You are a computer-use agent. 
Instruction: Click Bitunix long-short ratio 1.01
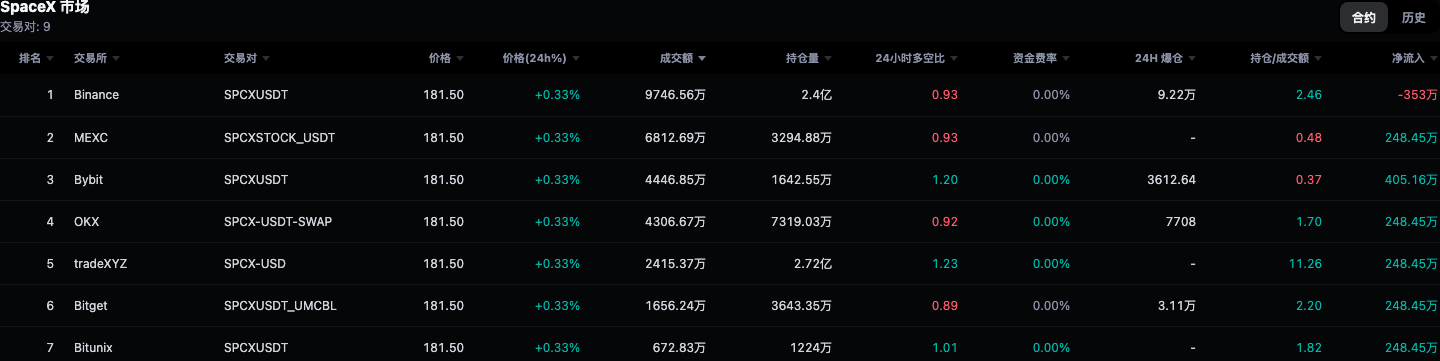(944, 347)
